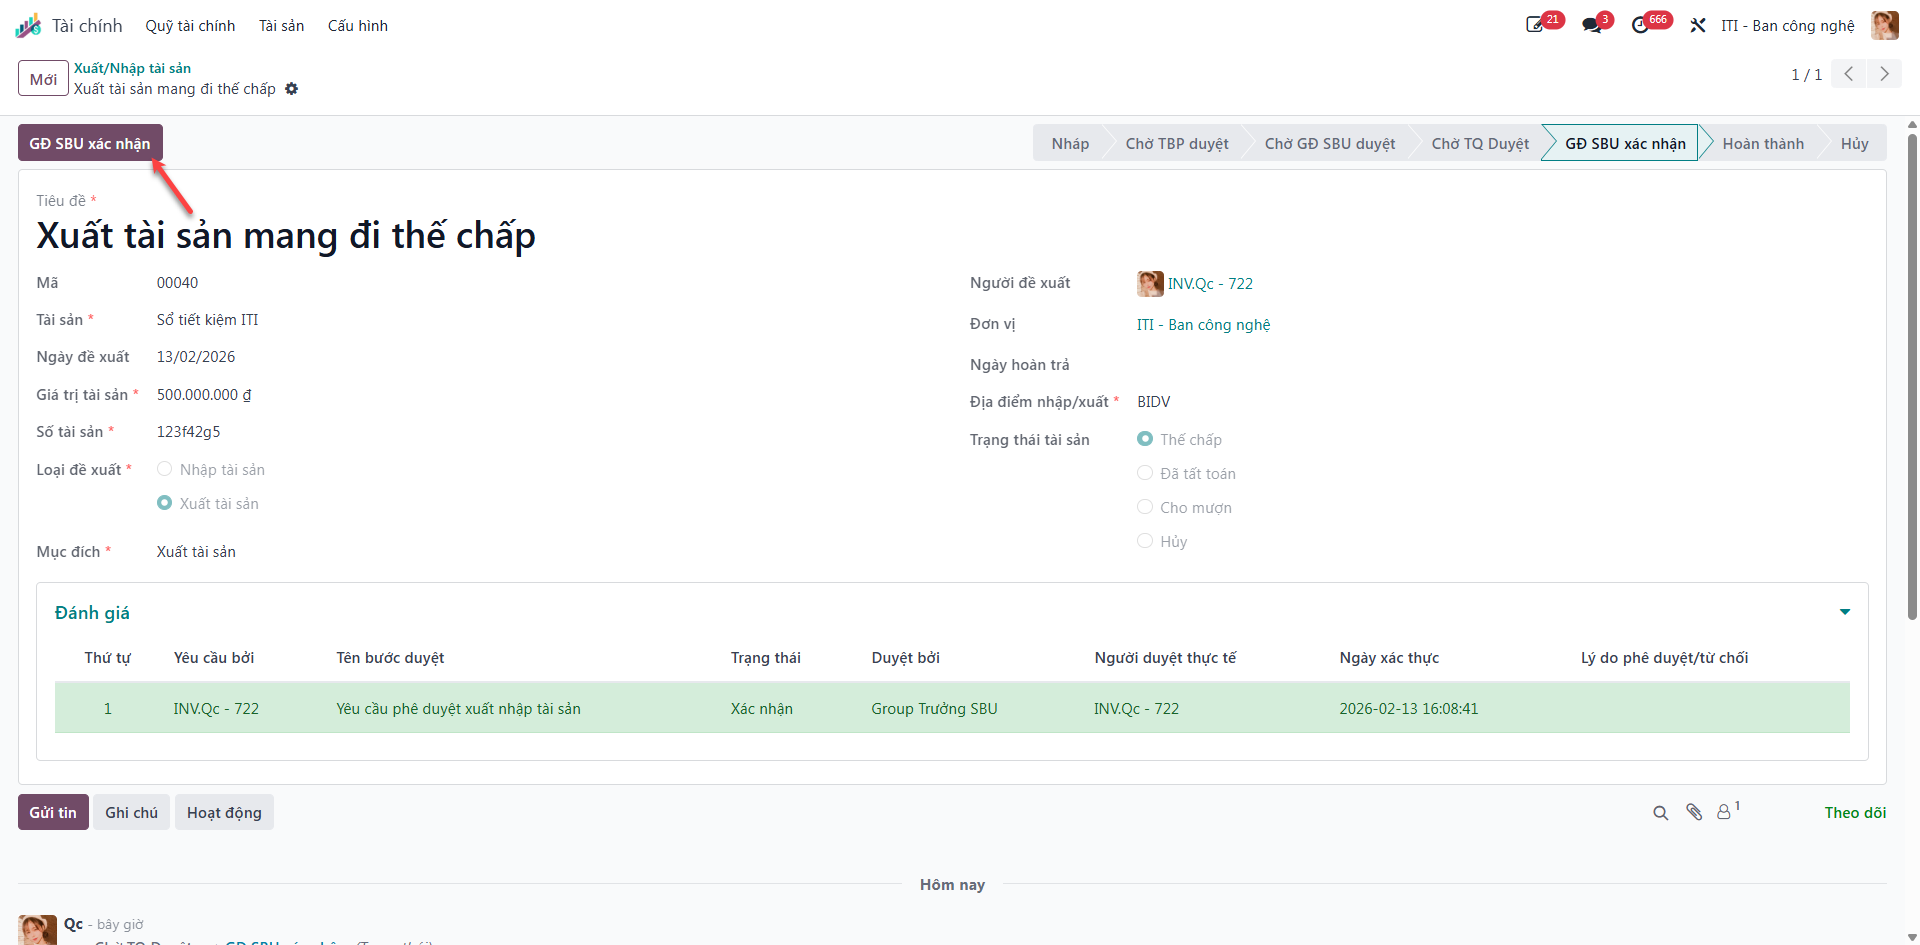The height and width of the screenshot is (945, 1920).
Task: Go to next record with right chevron
Action: [1885, 74]
